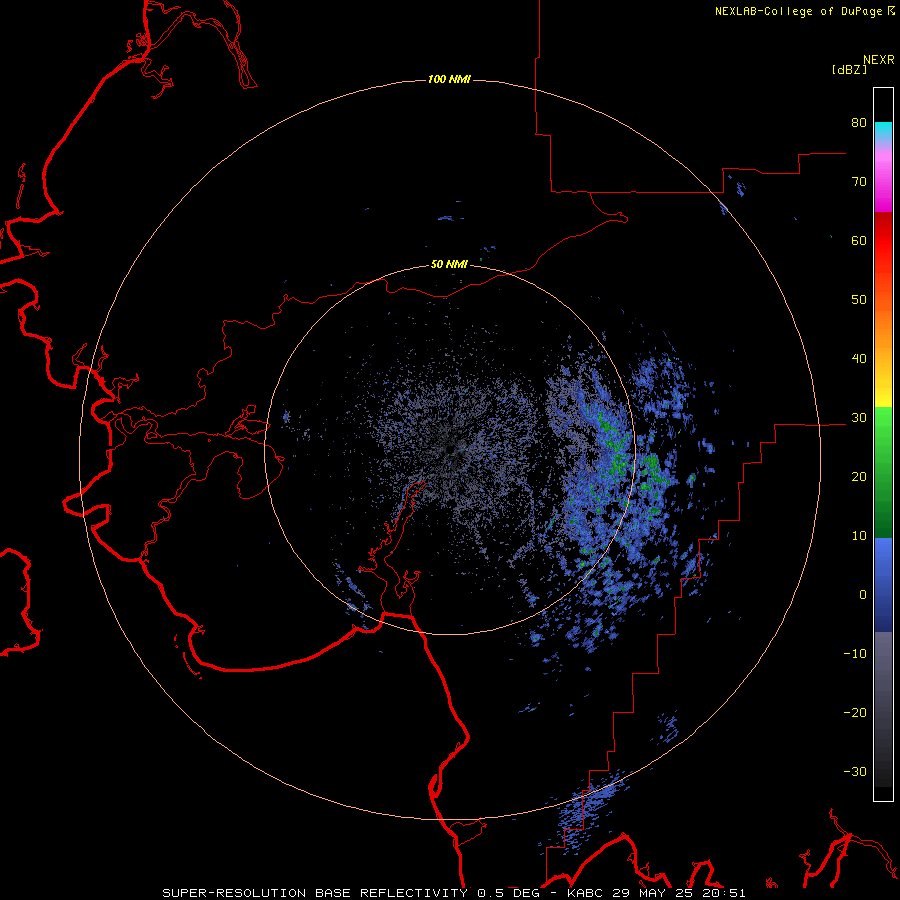Click the -30 dBZ scale label
Screen dimensions: 900x900
[855, 771]
